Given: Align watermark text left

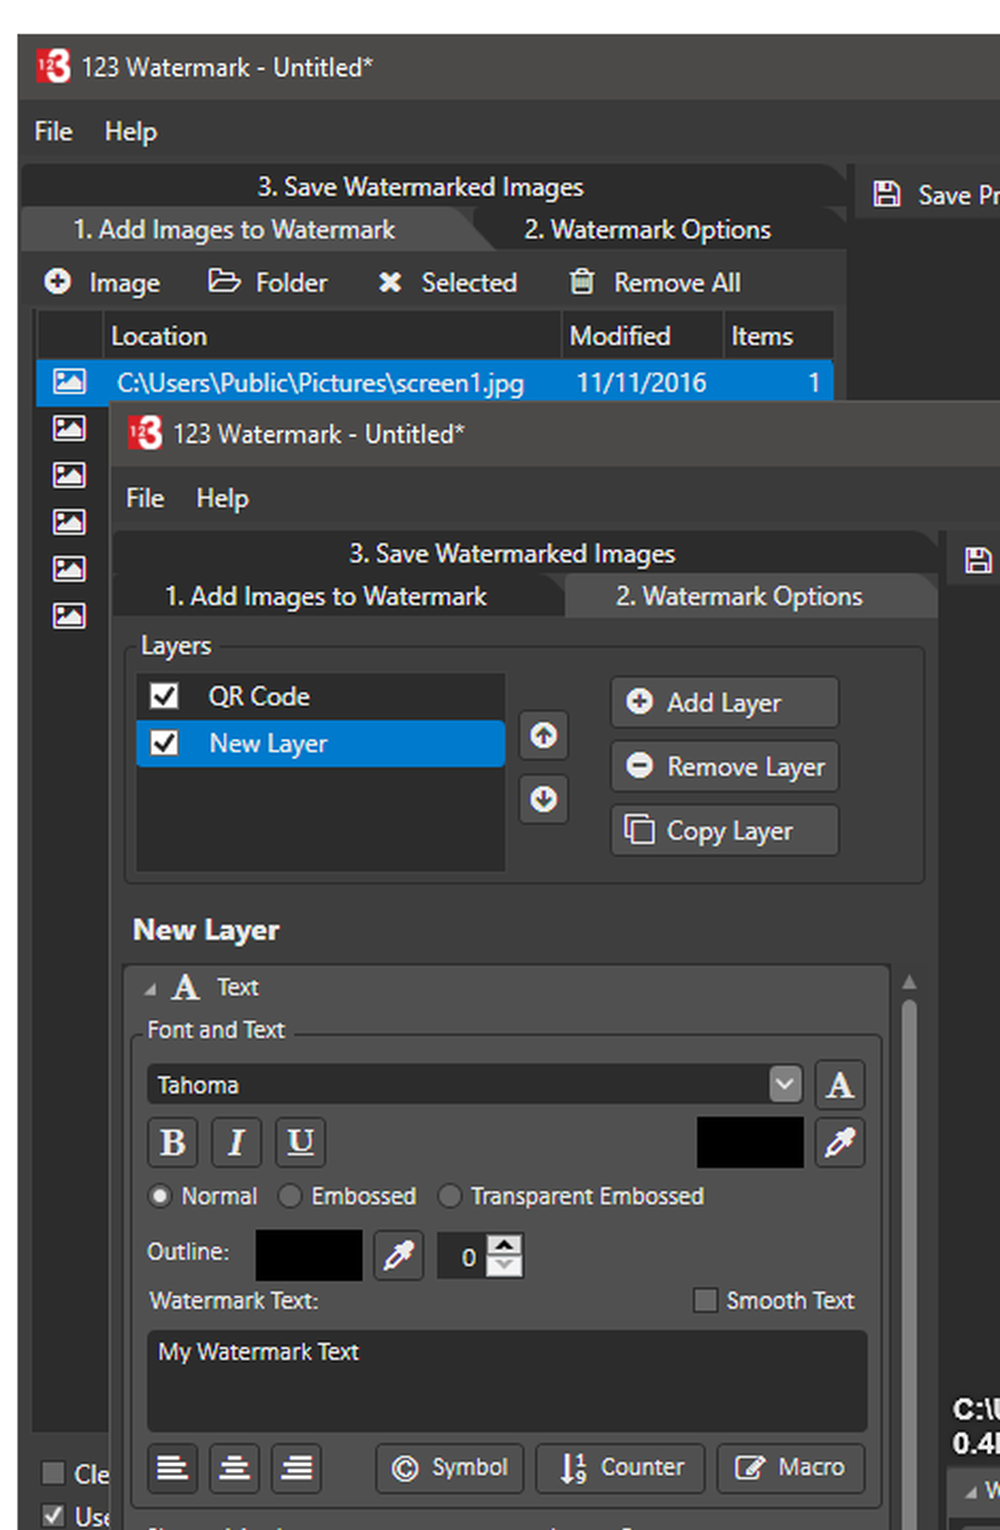Looking at the screenshot, I should (172, 1468).
